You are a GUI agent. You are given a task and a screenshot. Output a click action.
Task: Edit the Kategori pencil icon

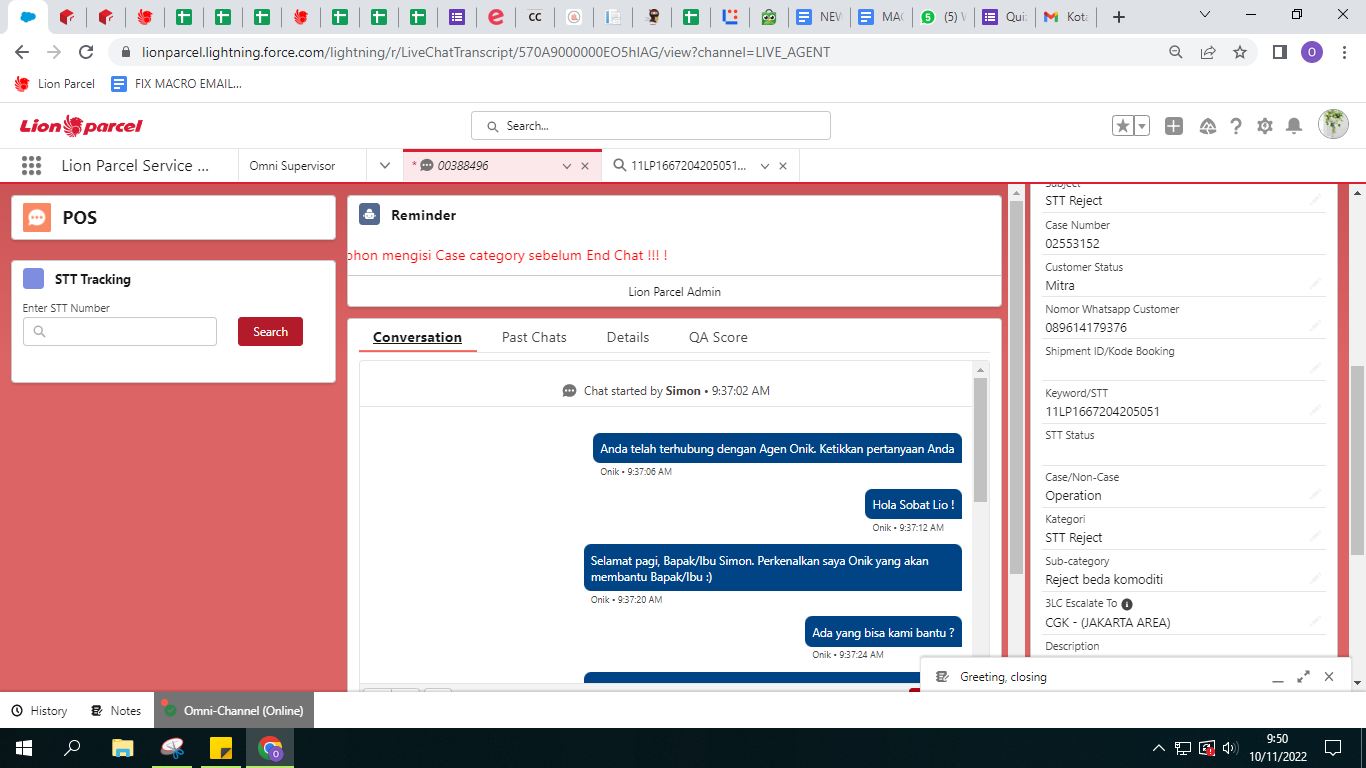coord(1316,537)
